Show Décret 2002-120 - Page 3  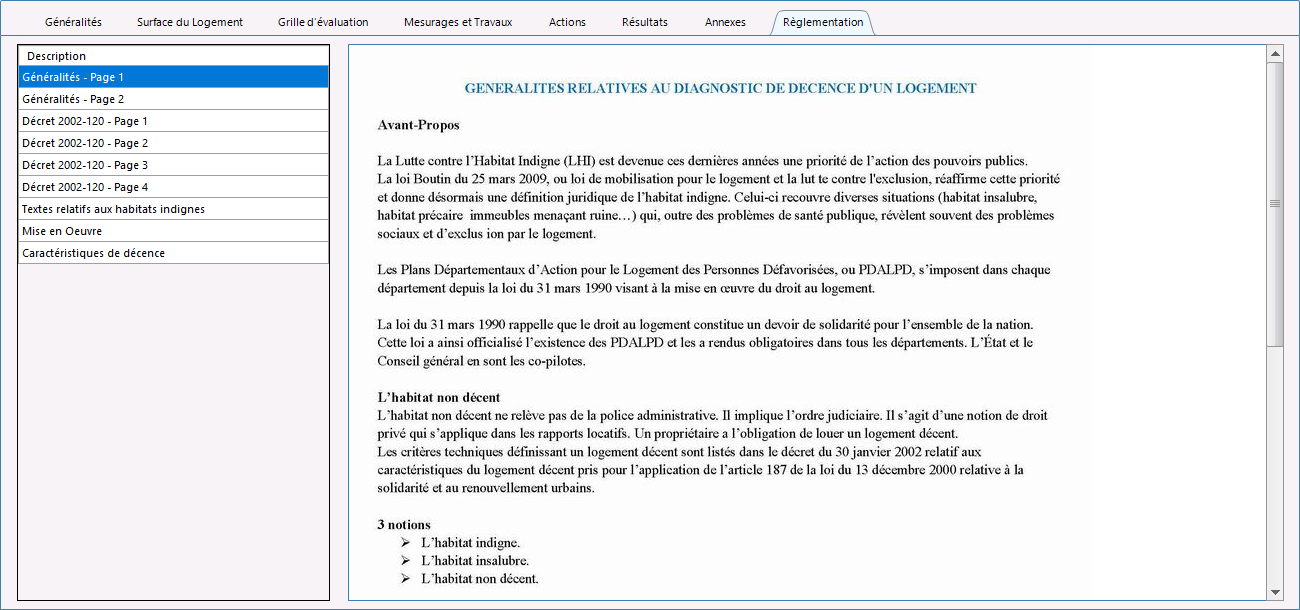pyautogui.click(x=173, y=165)
